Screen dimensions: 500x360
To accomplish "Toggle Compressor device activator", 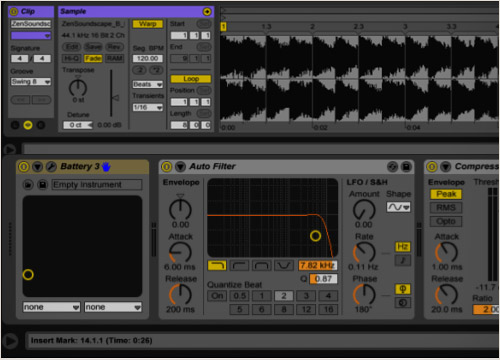I will [432, 166].
